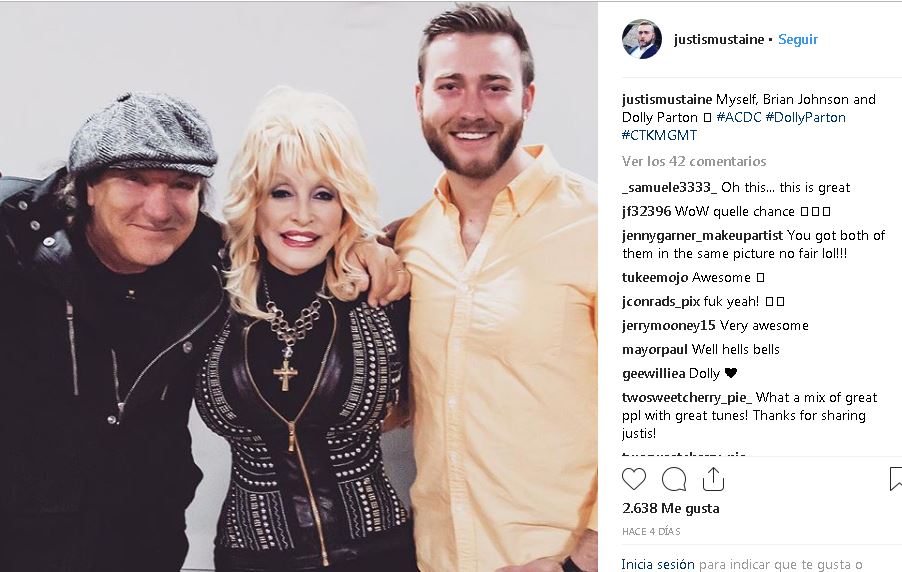Click the Seguir follow button

point(798,39)
